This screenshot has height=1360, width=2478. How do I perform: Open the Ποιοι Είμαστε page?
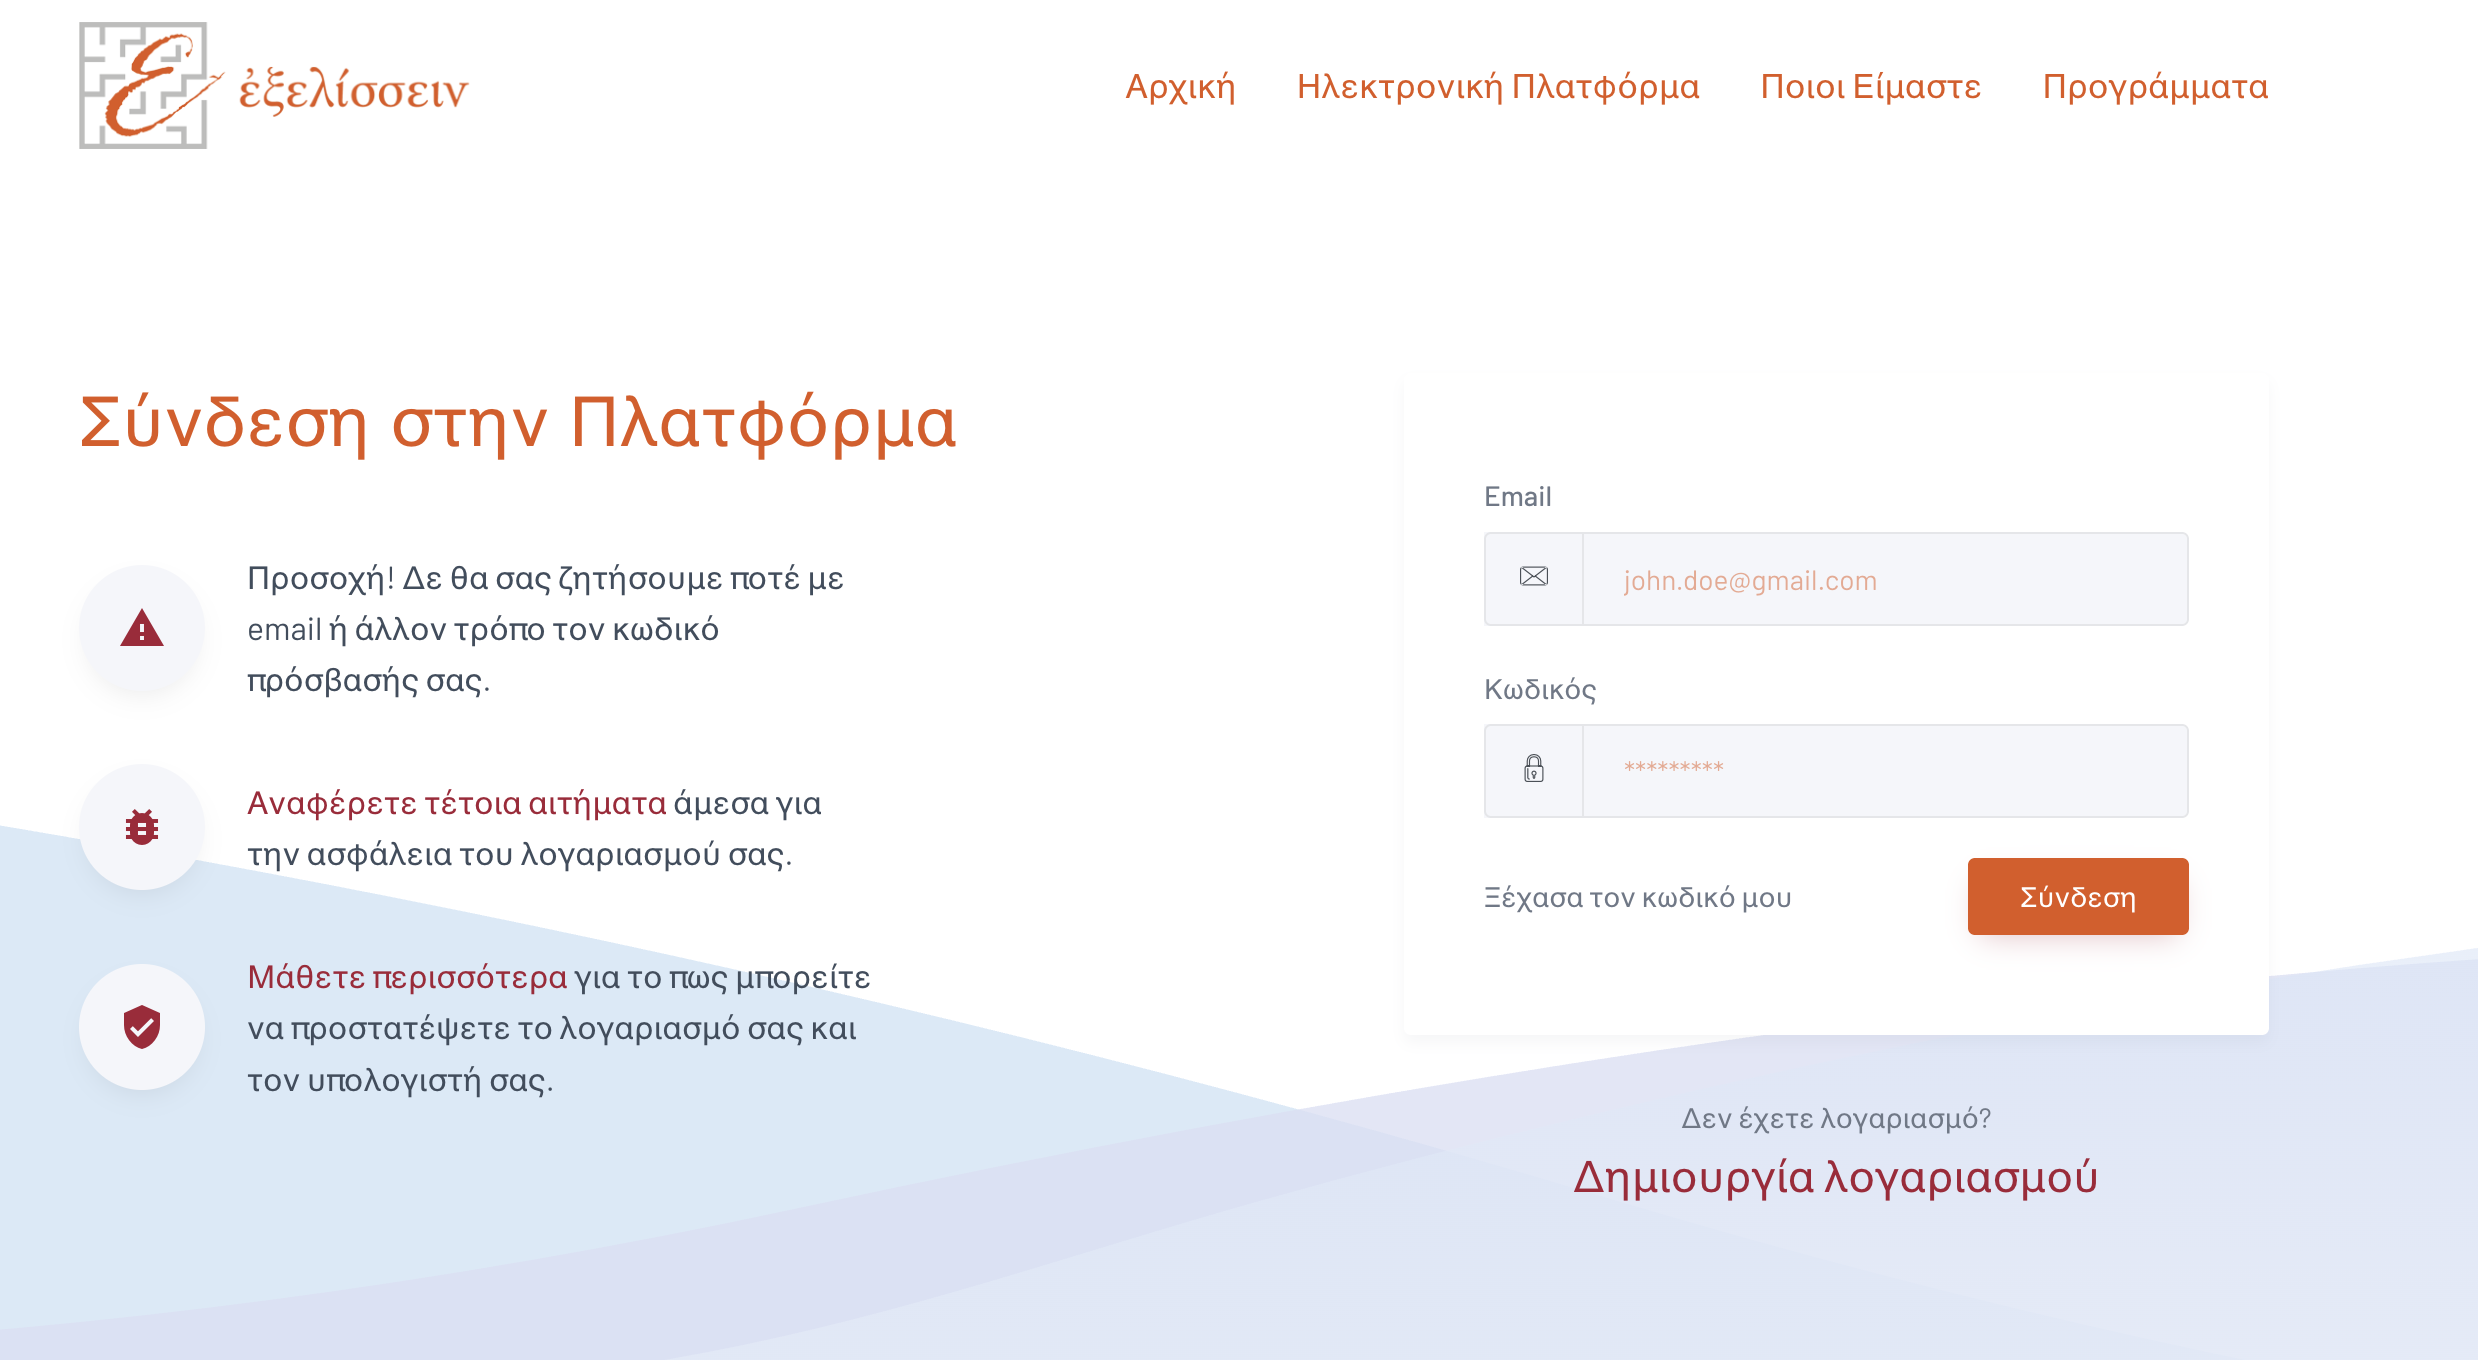pos(1869,88)
